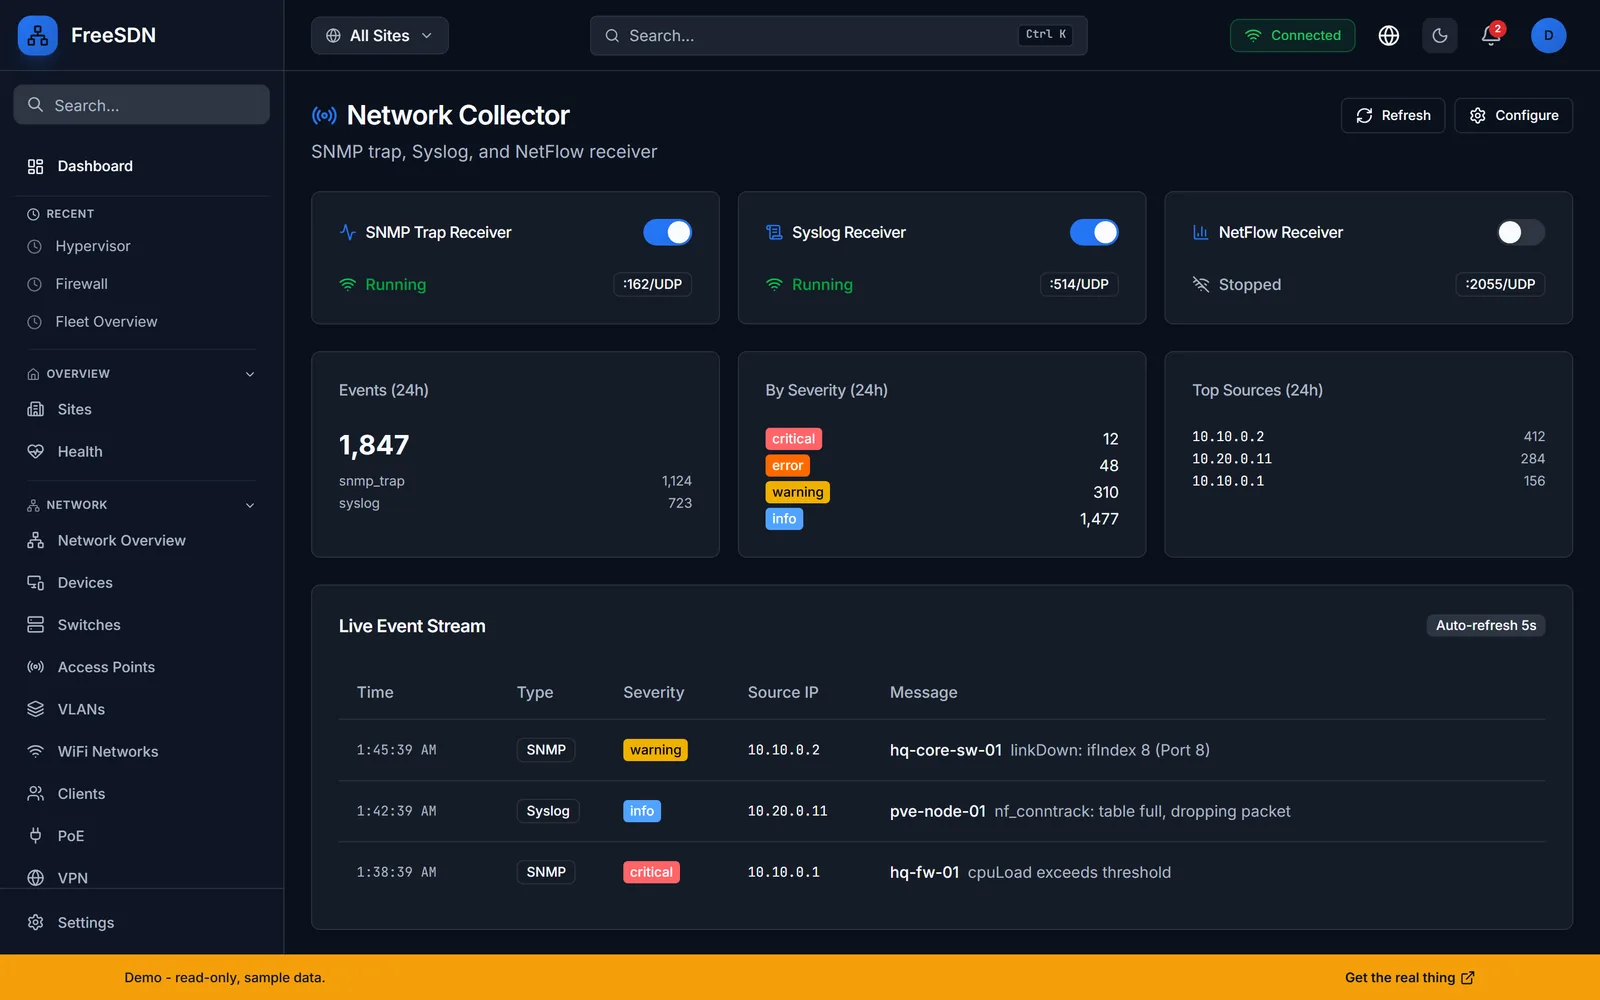Turn off the Syslog Receiver switch
This screenshot has height=1000, width=1600.
1094,232
